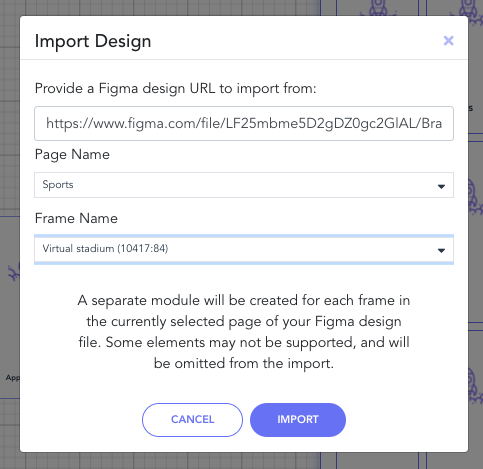Click the arrow beside Virtual stadium (10417:84)
The height and width of the screenshot is (469, 483).
coord(441,250)
